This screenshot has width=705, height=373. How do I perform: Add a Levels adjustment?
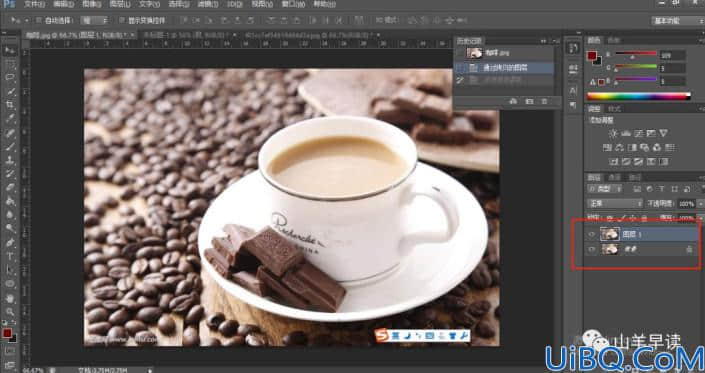(x=626, y=133)
